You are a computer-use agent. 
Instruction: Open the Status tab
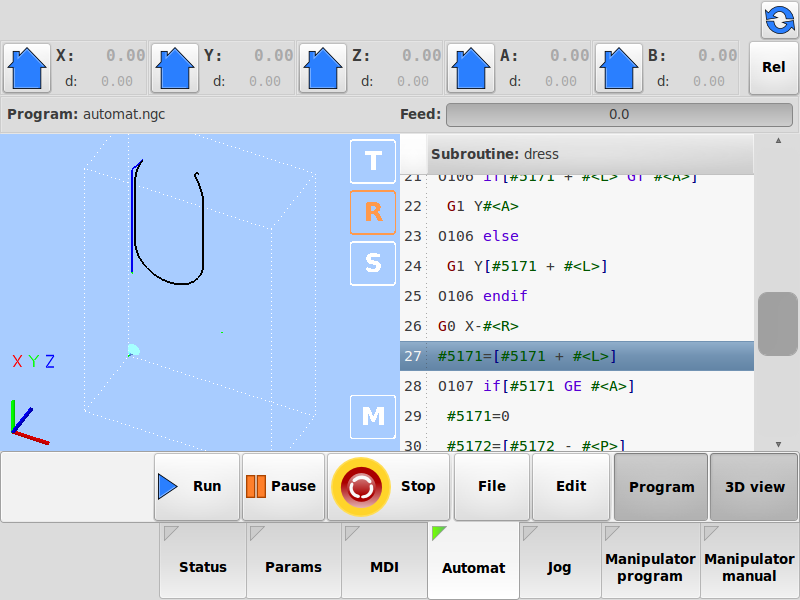(x=203, y=561)
